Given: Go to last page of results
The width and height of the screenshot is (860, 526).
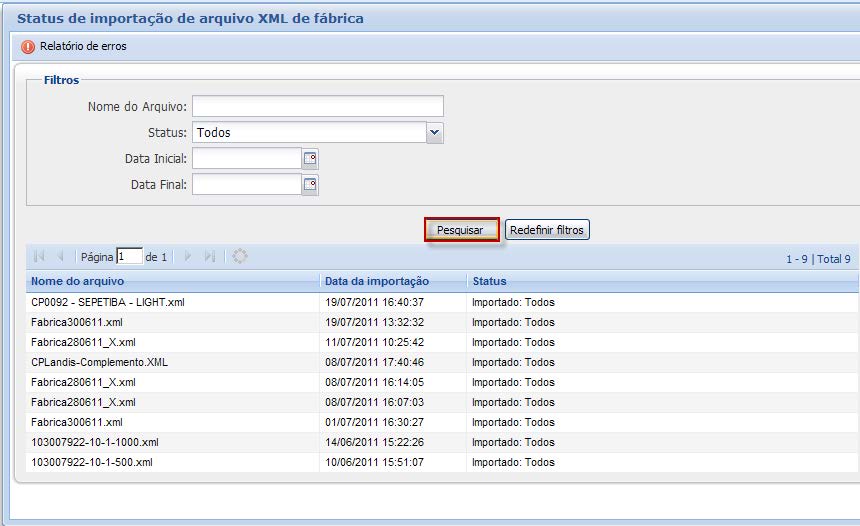Looking at the screenshot, I should point(209,257).
